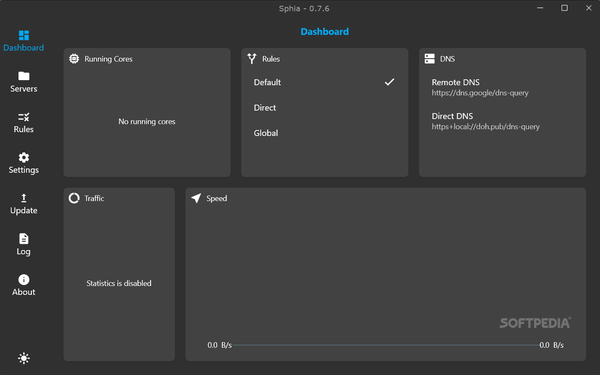Click the https+local://doh.pub/dns-query address
The height and width of the screenshot is (375, 600).
point(486,127)
